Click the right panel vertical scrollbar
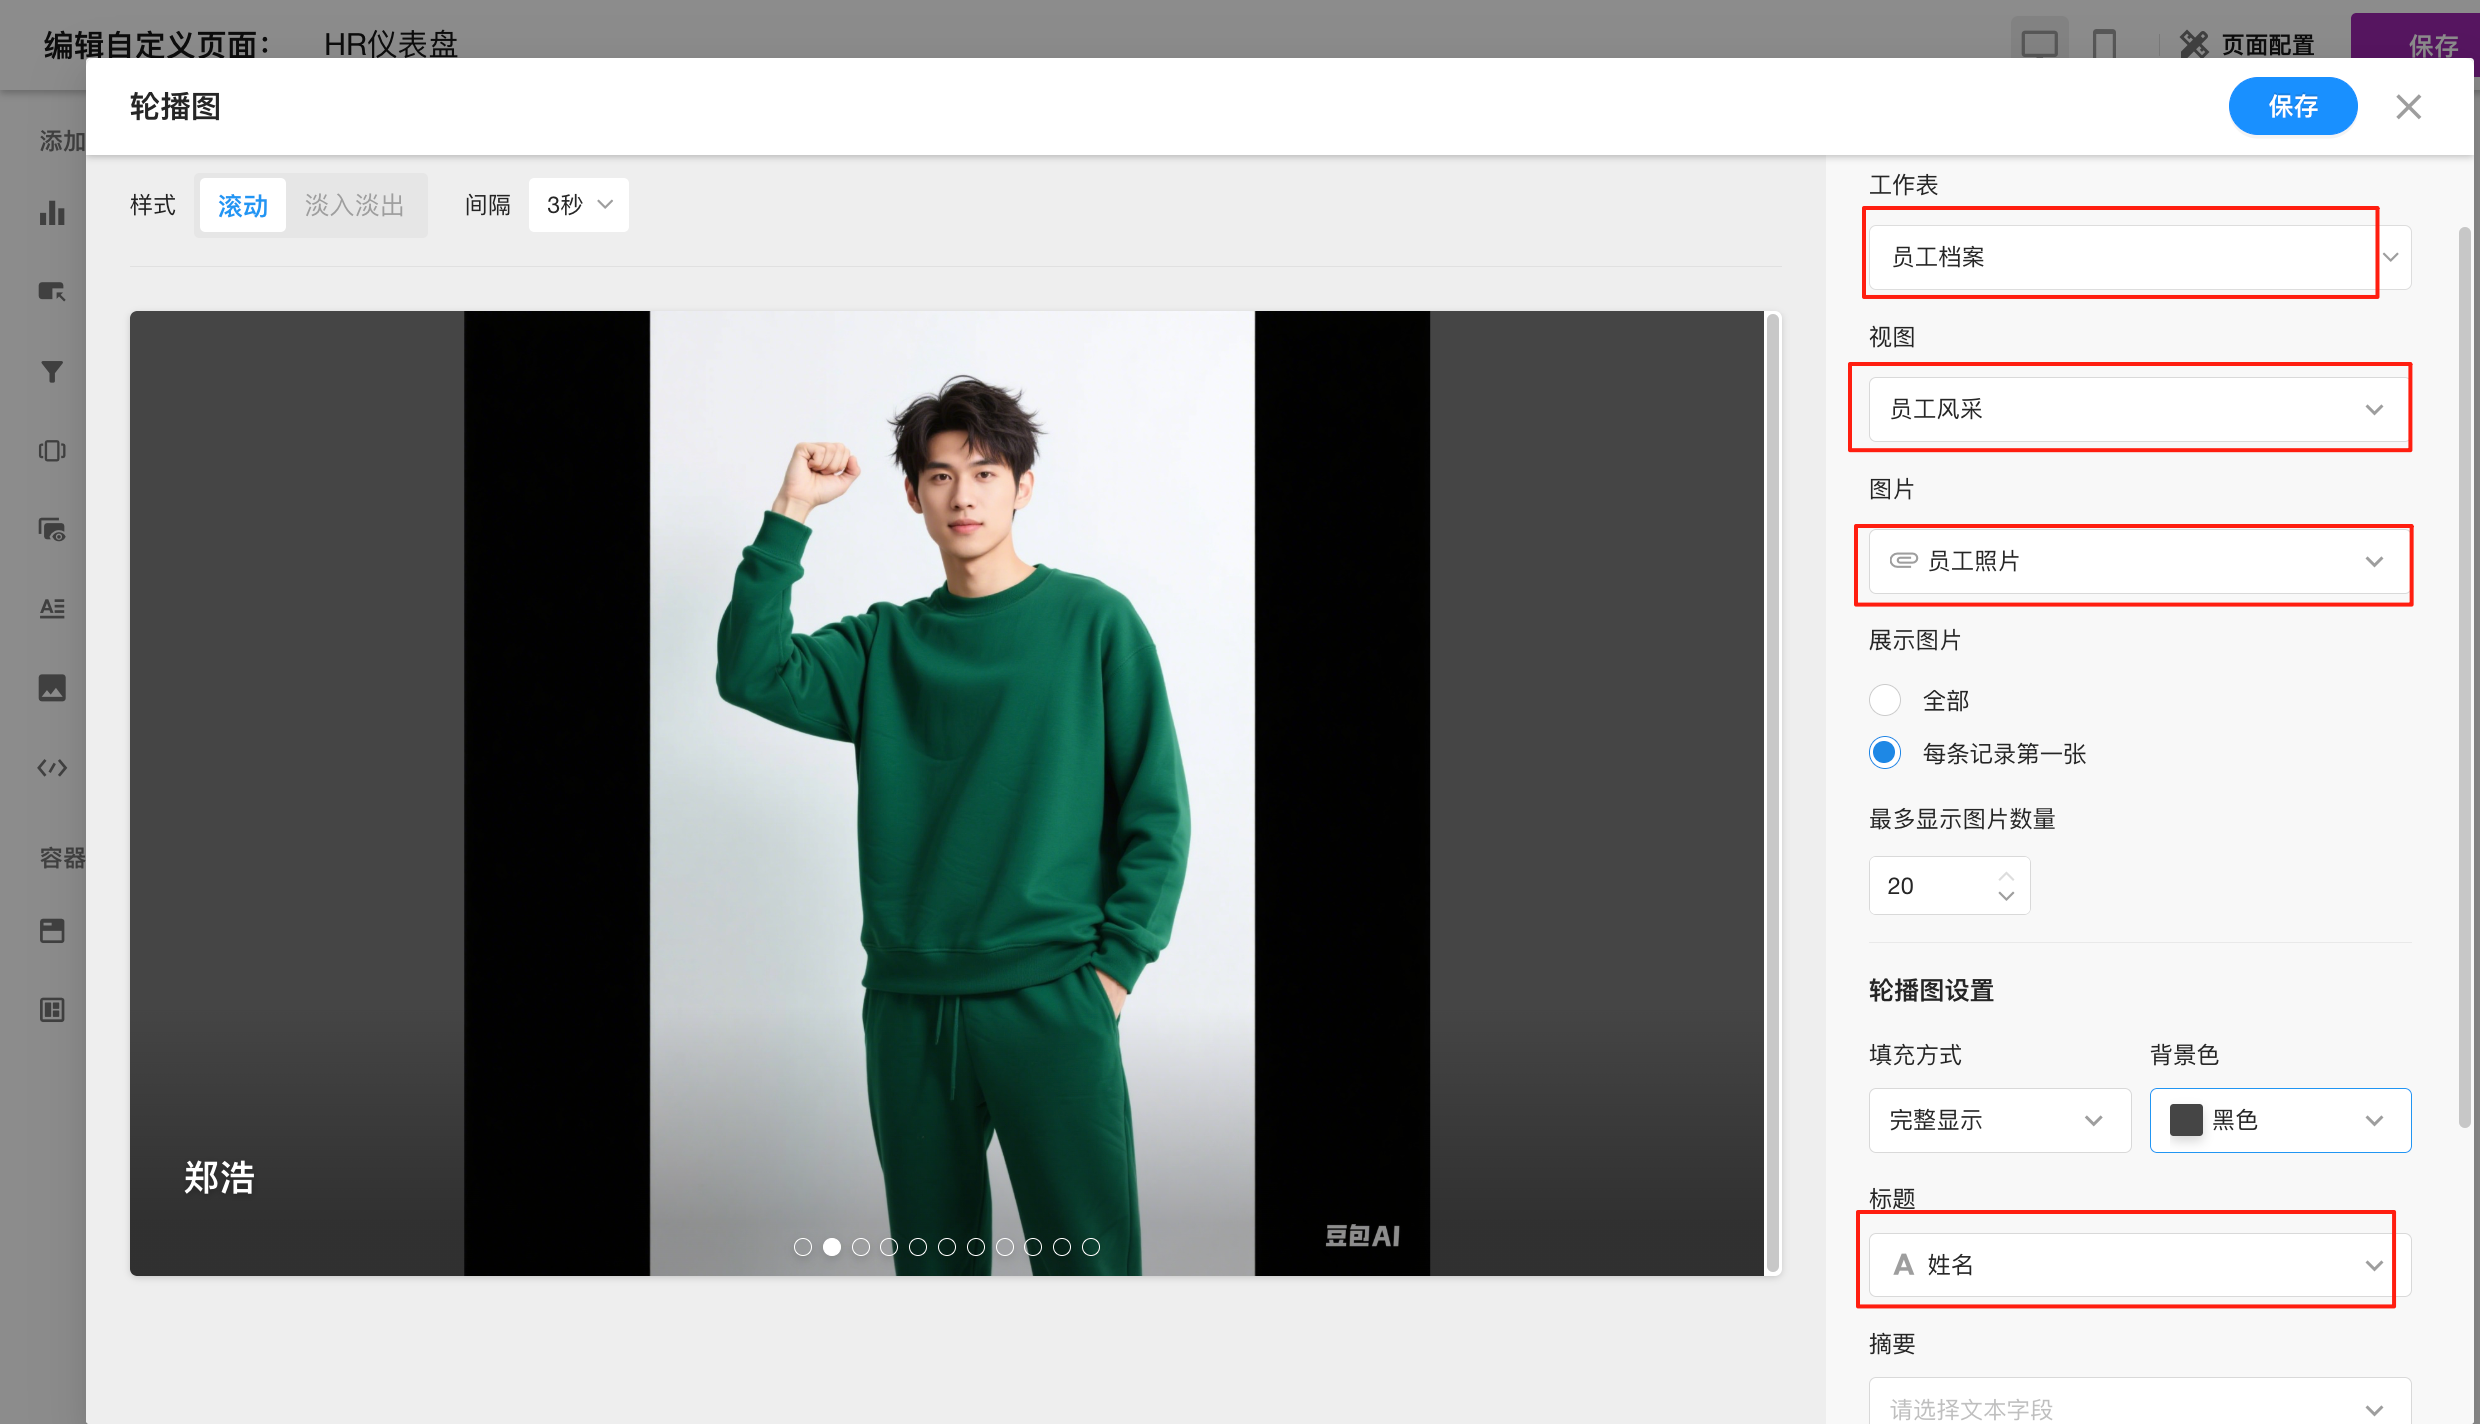2480x1424 pixels. (2464, 678)
